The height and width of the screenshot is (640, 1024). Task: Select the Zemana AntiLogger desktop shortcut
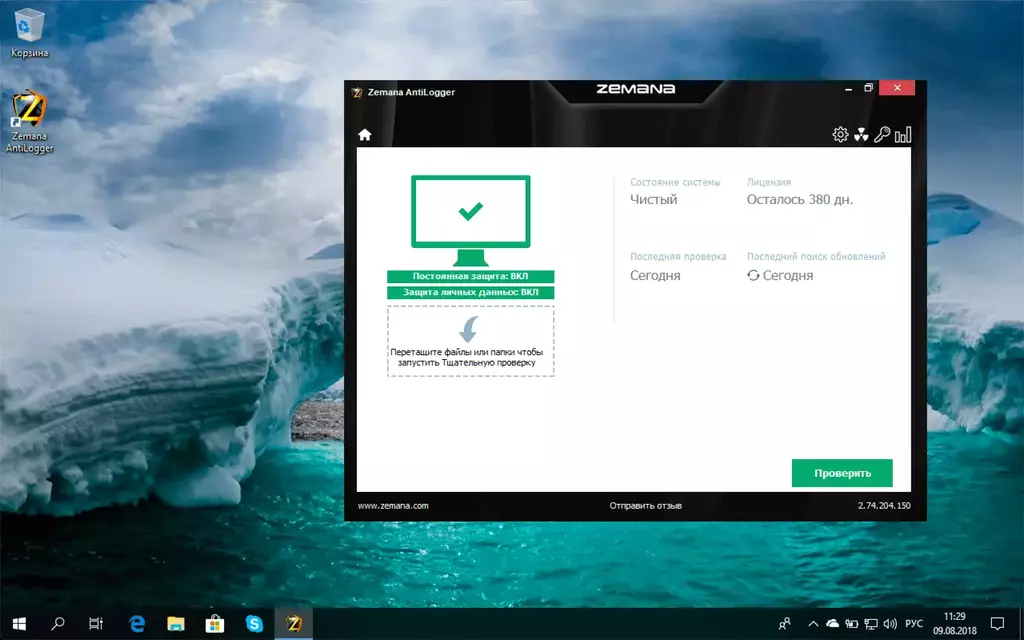[29, 122]
